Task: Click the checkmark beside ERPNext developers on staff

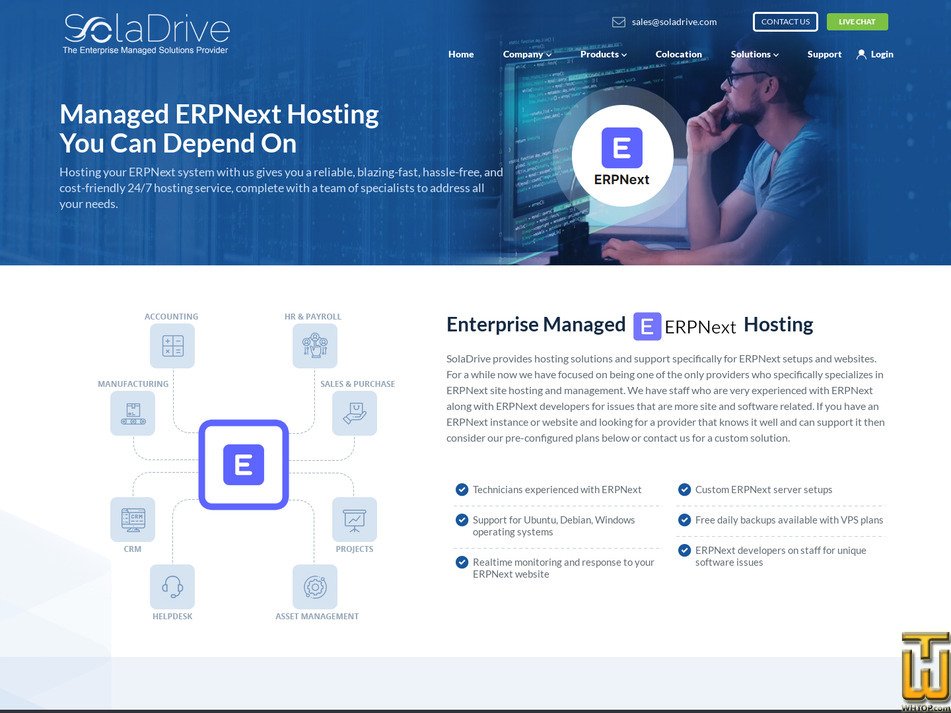Action: [x=684, y=550]
